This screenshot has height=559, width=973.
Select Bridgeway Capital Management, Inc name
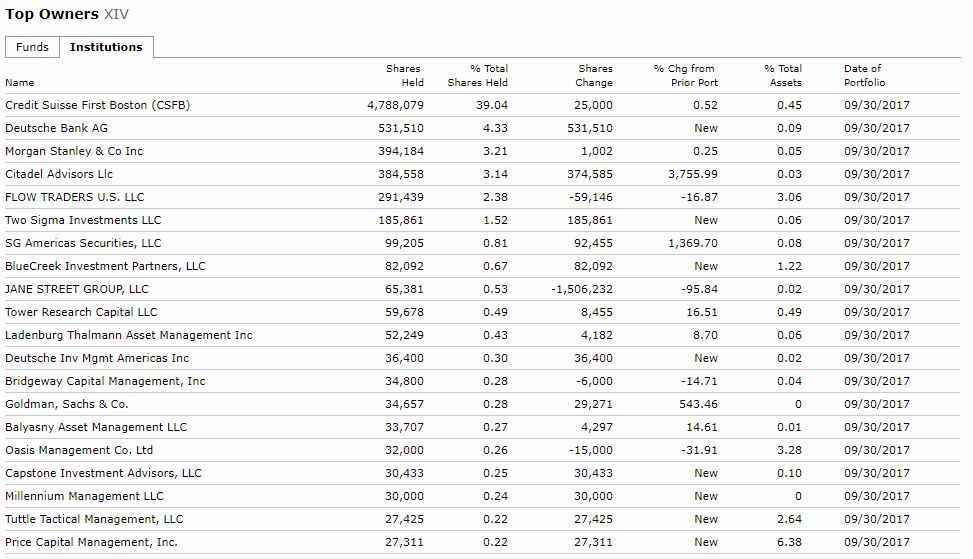point(105,381)
